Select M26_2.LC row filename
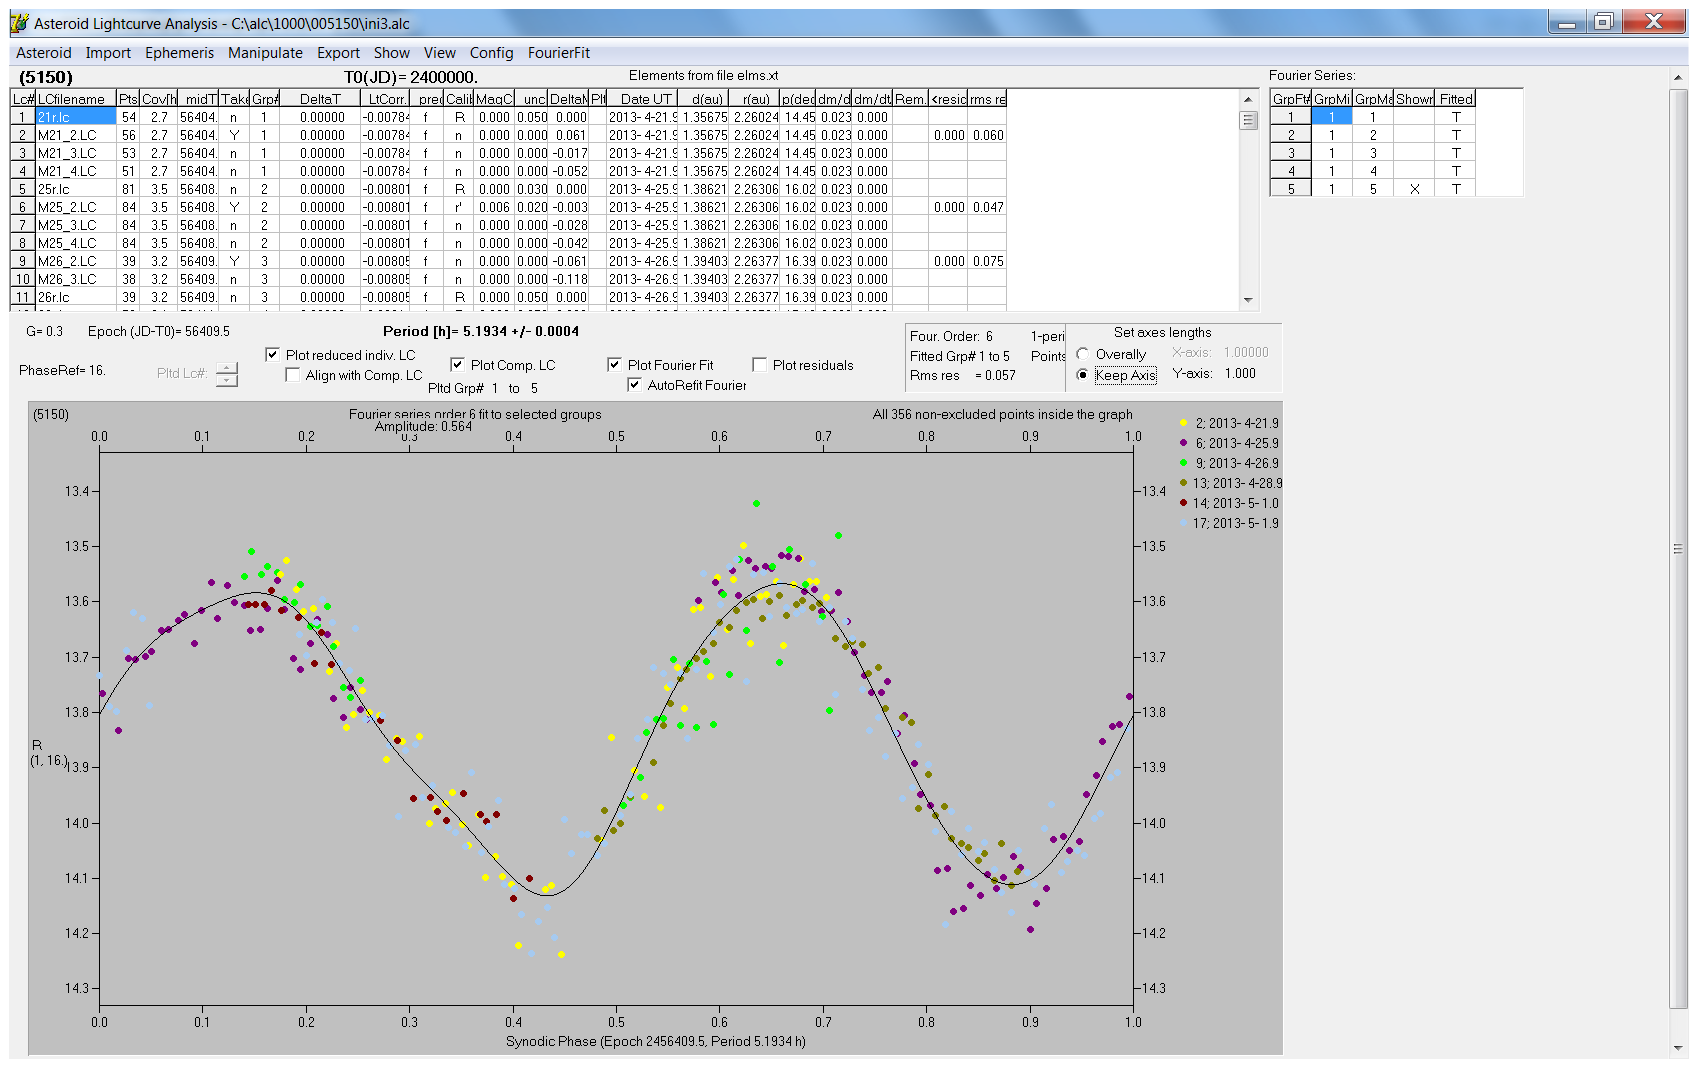Image resolution: width=1698 pixels, height=1068 pixels. pos(75,261)
